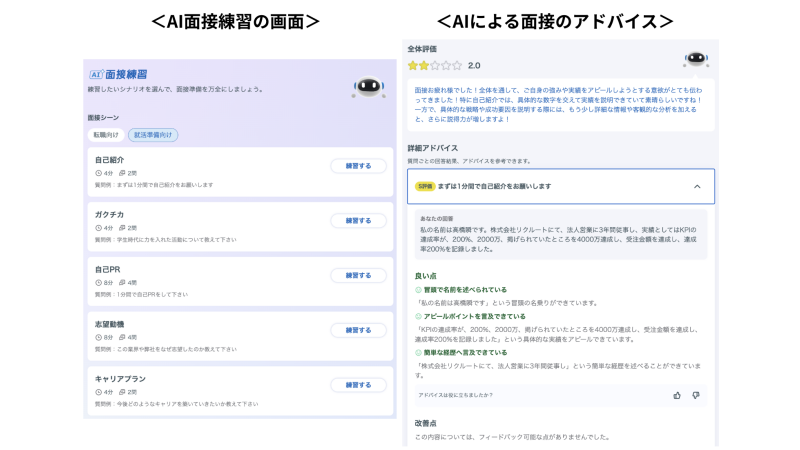Image resolution: width=800 pixels, height=450 pixels.
Task: Click the clock icon in 自己PR card
Action: (98, 283)
